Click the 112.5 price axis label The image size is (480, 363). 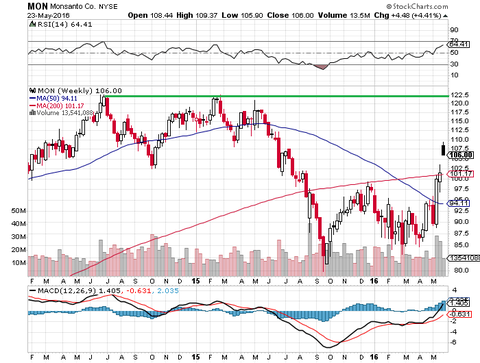(x=460, y=130)
